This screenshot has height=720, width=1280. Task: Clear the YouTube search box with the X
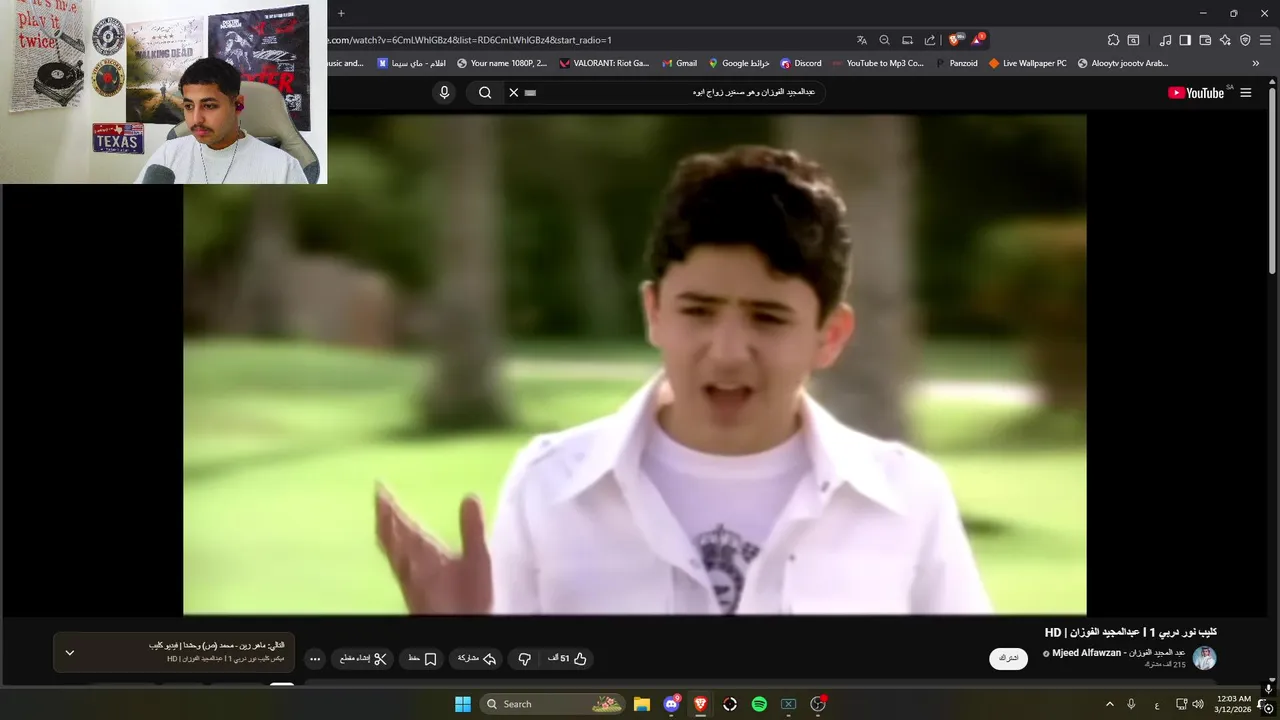514,92
